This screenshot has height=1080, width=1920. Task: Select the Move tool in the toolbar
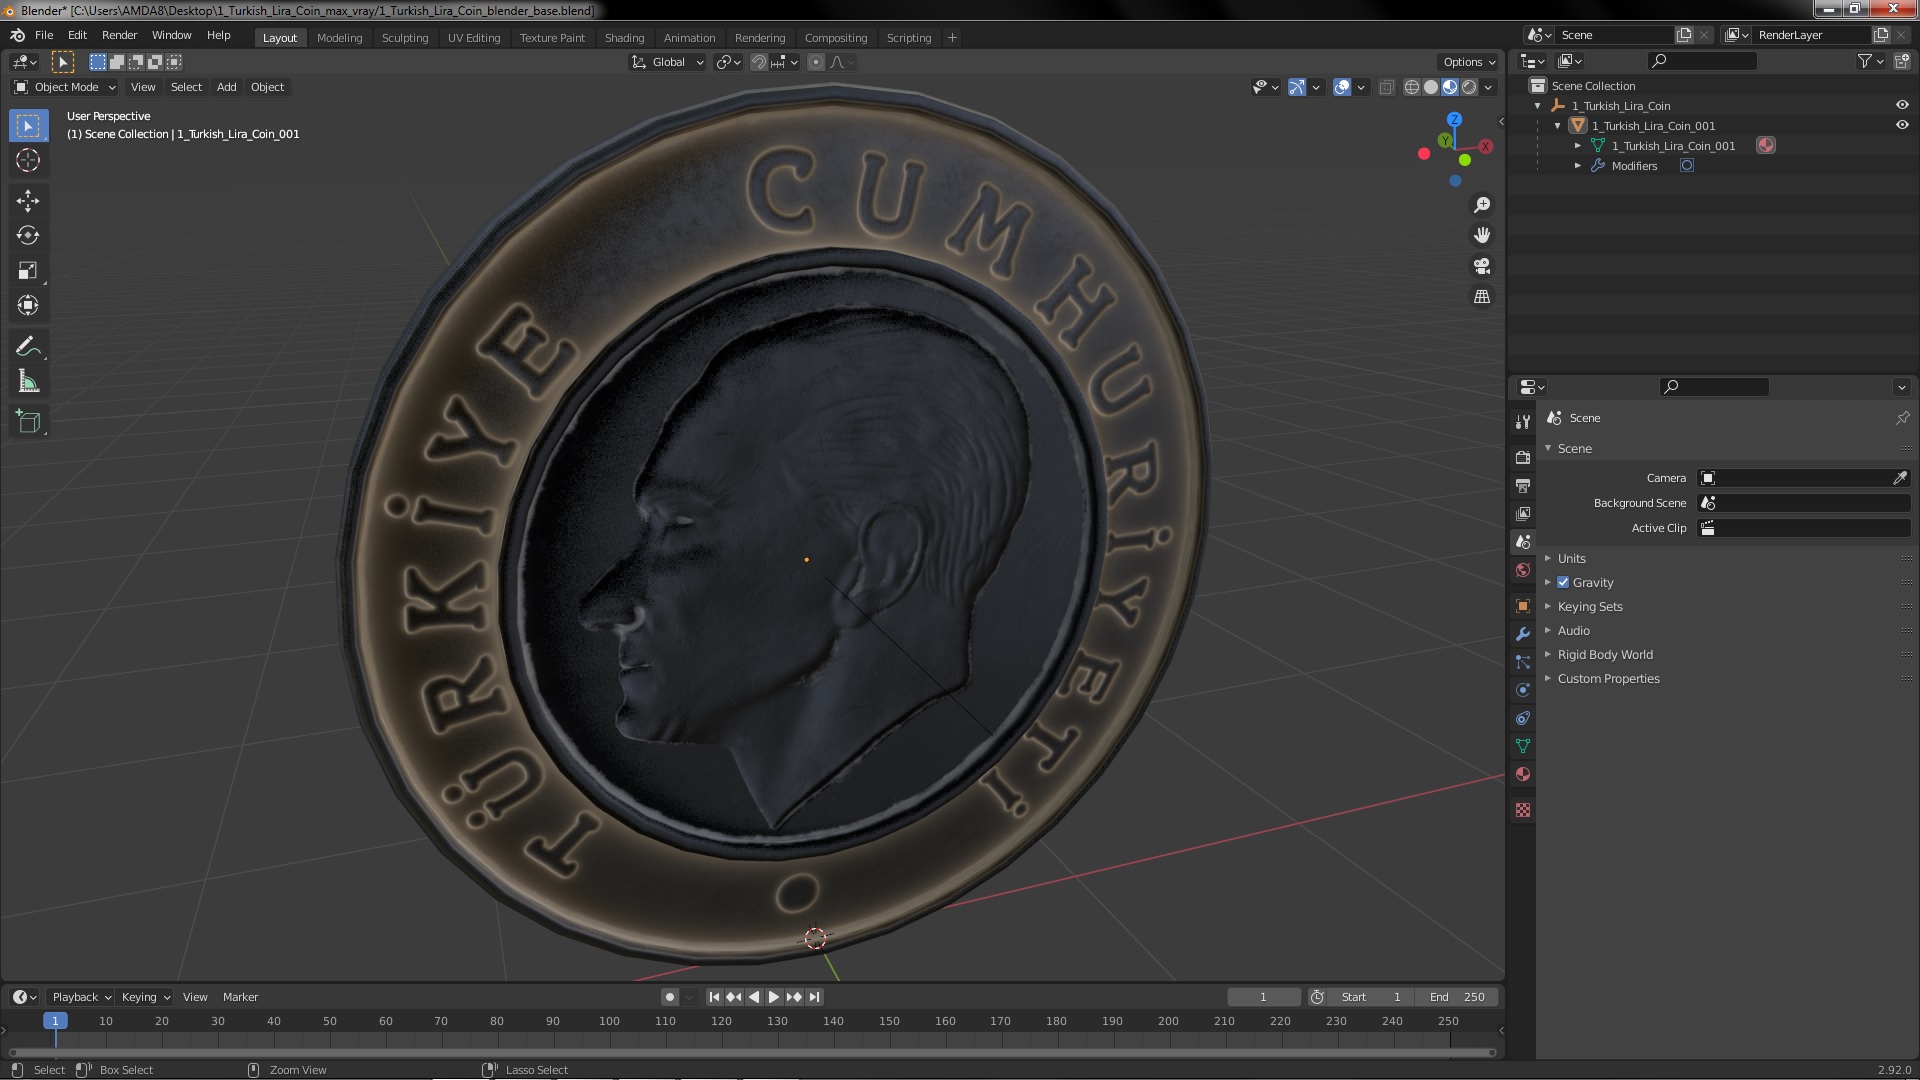click(28, 201)
